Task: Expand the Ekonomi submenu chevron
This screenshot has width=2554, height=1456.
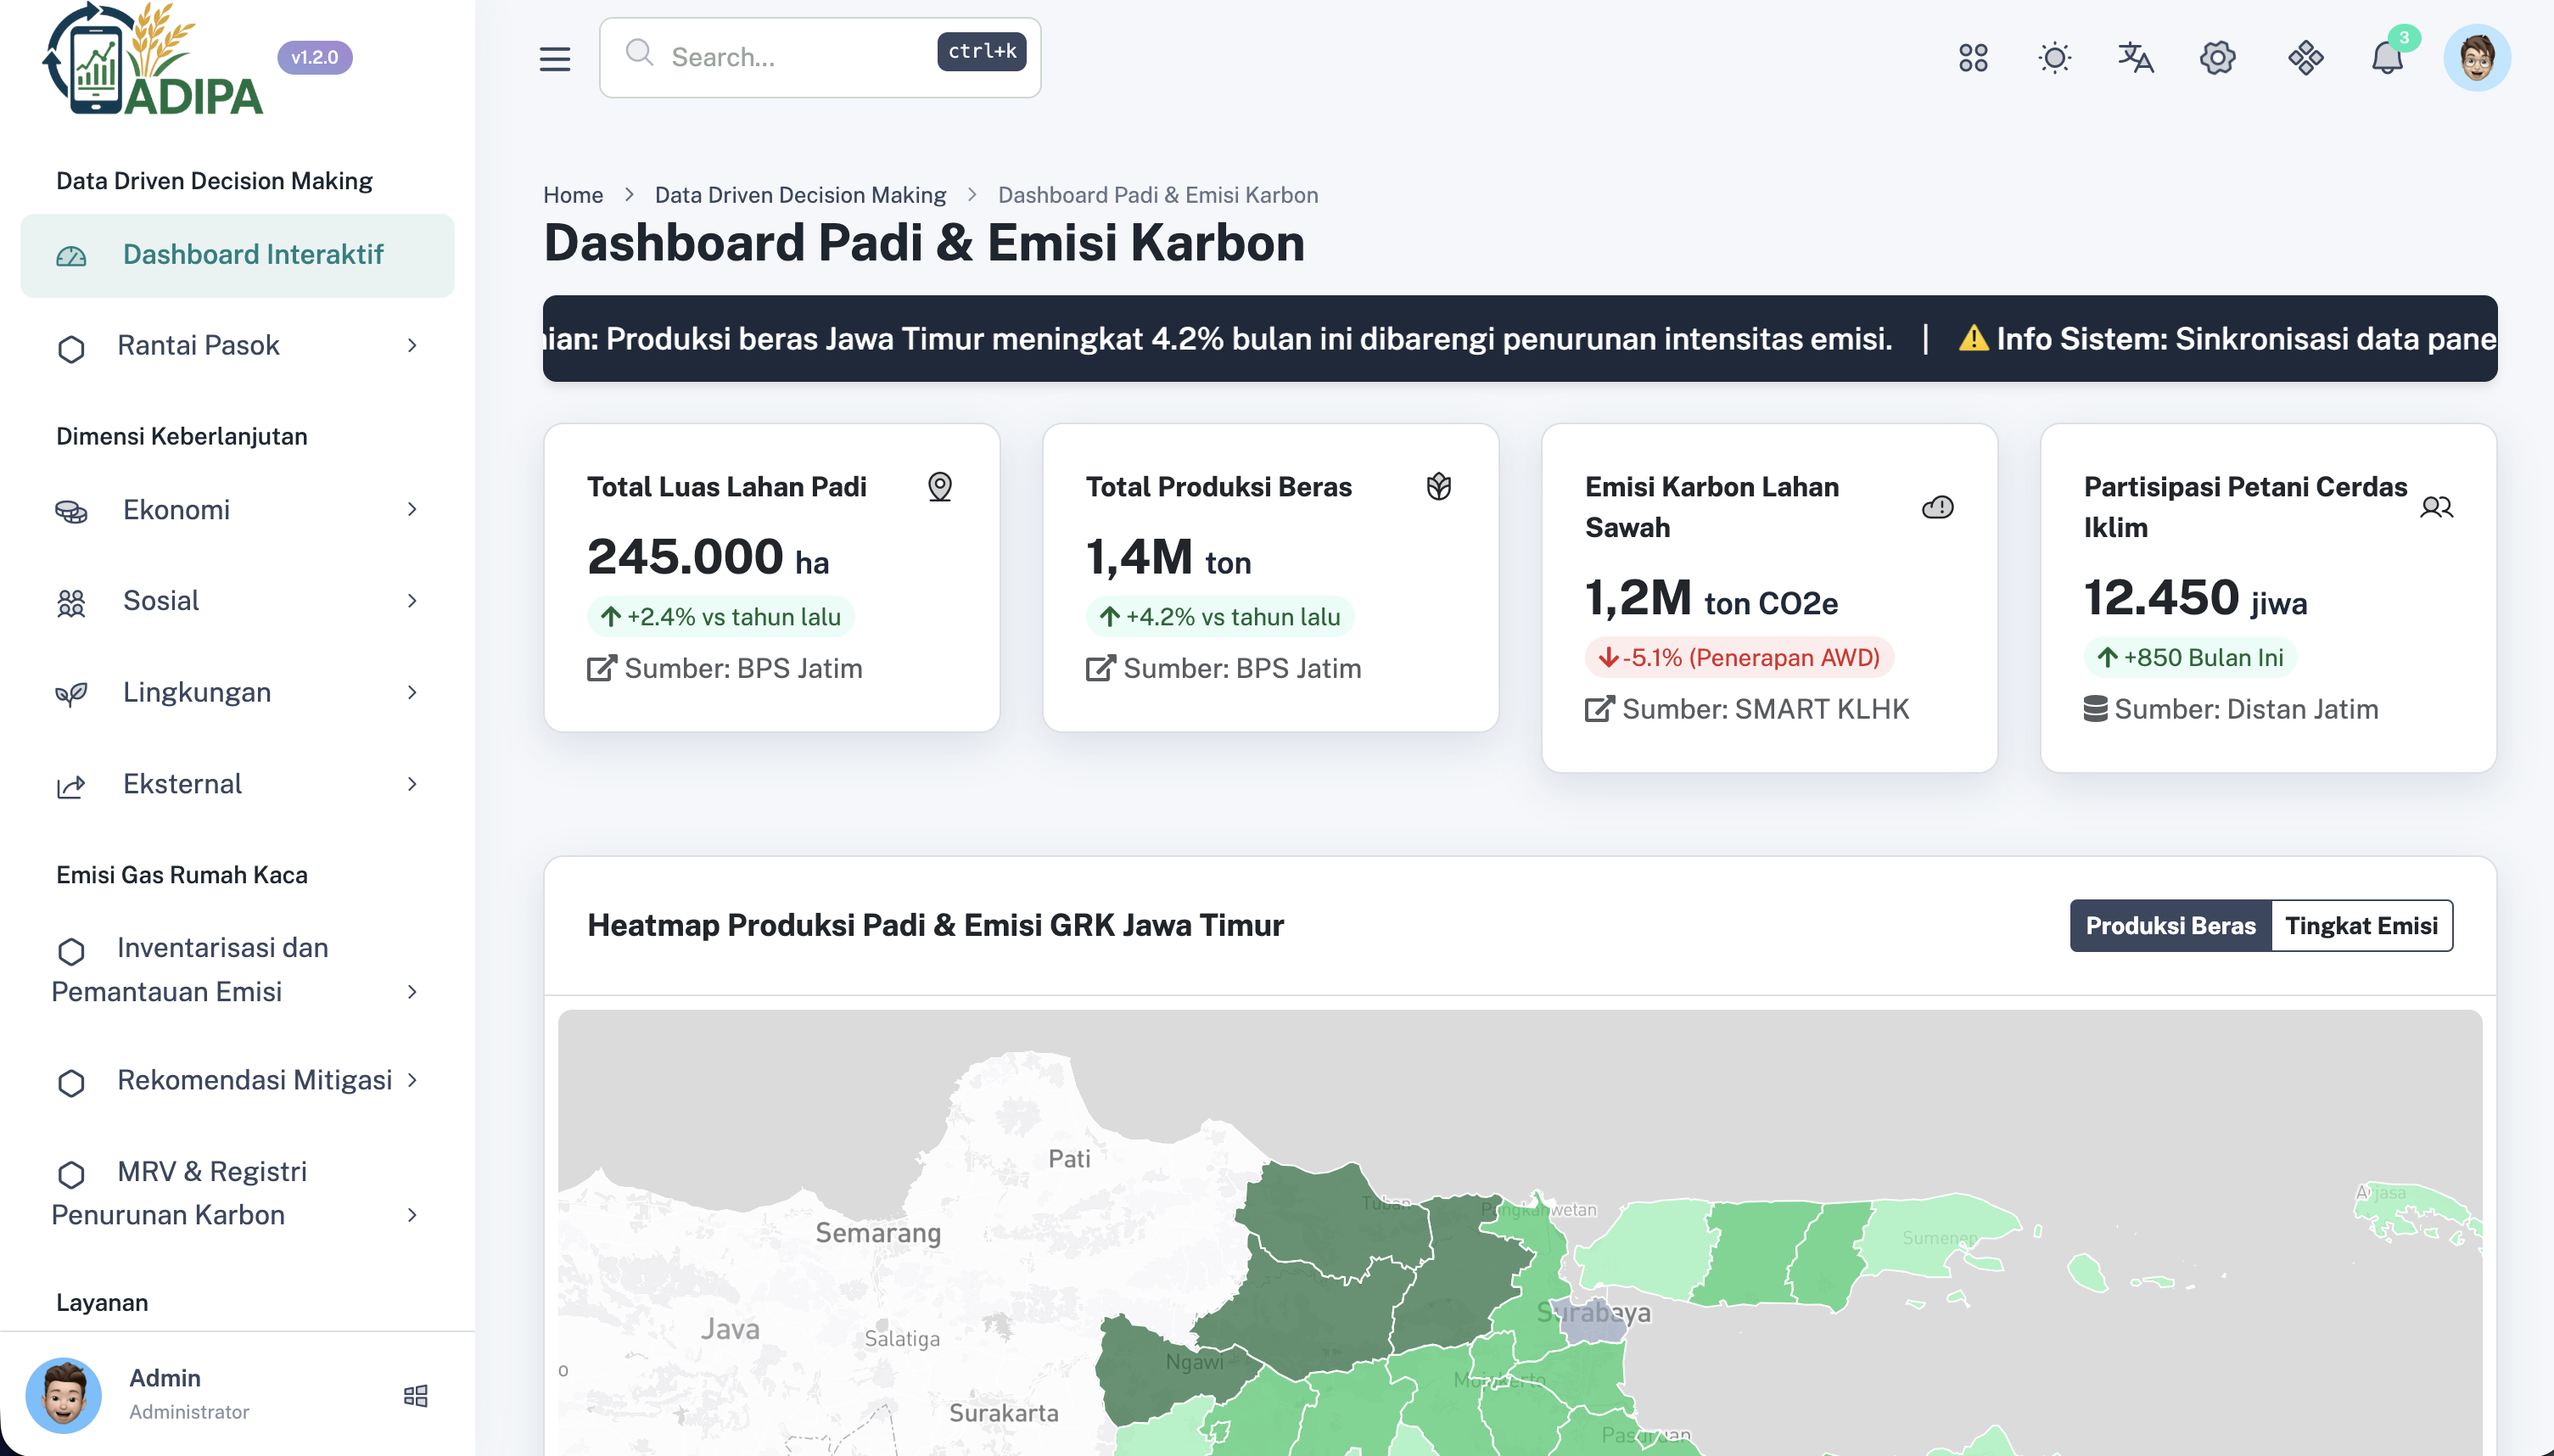Action: [x=412, y=509]
